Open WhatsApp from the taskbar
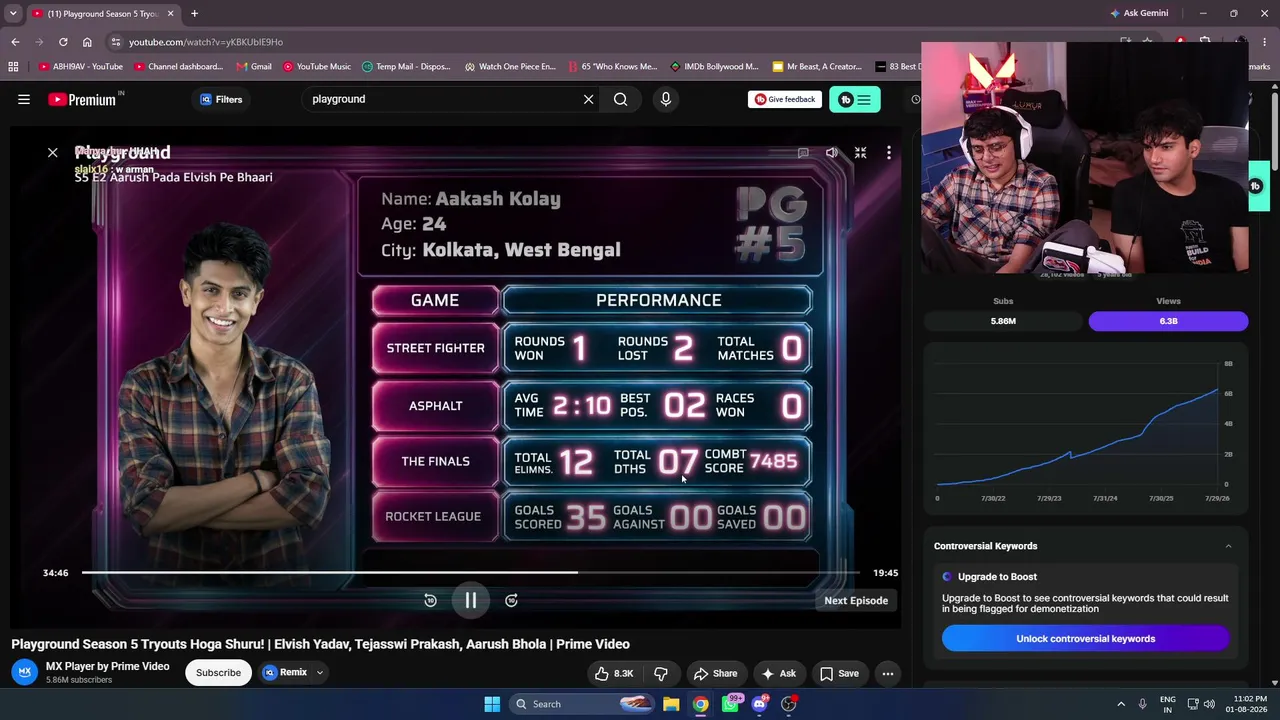 pos(731,704)
